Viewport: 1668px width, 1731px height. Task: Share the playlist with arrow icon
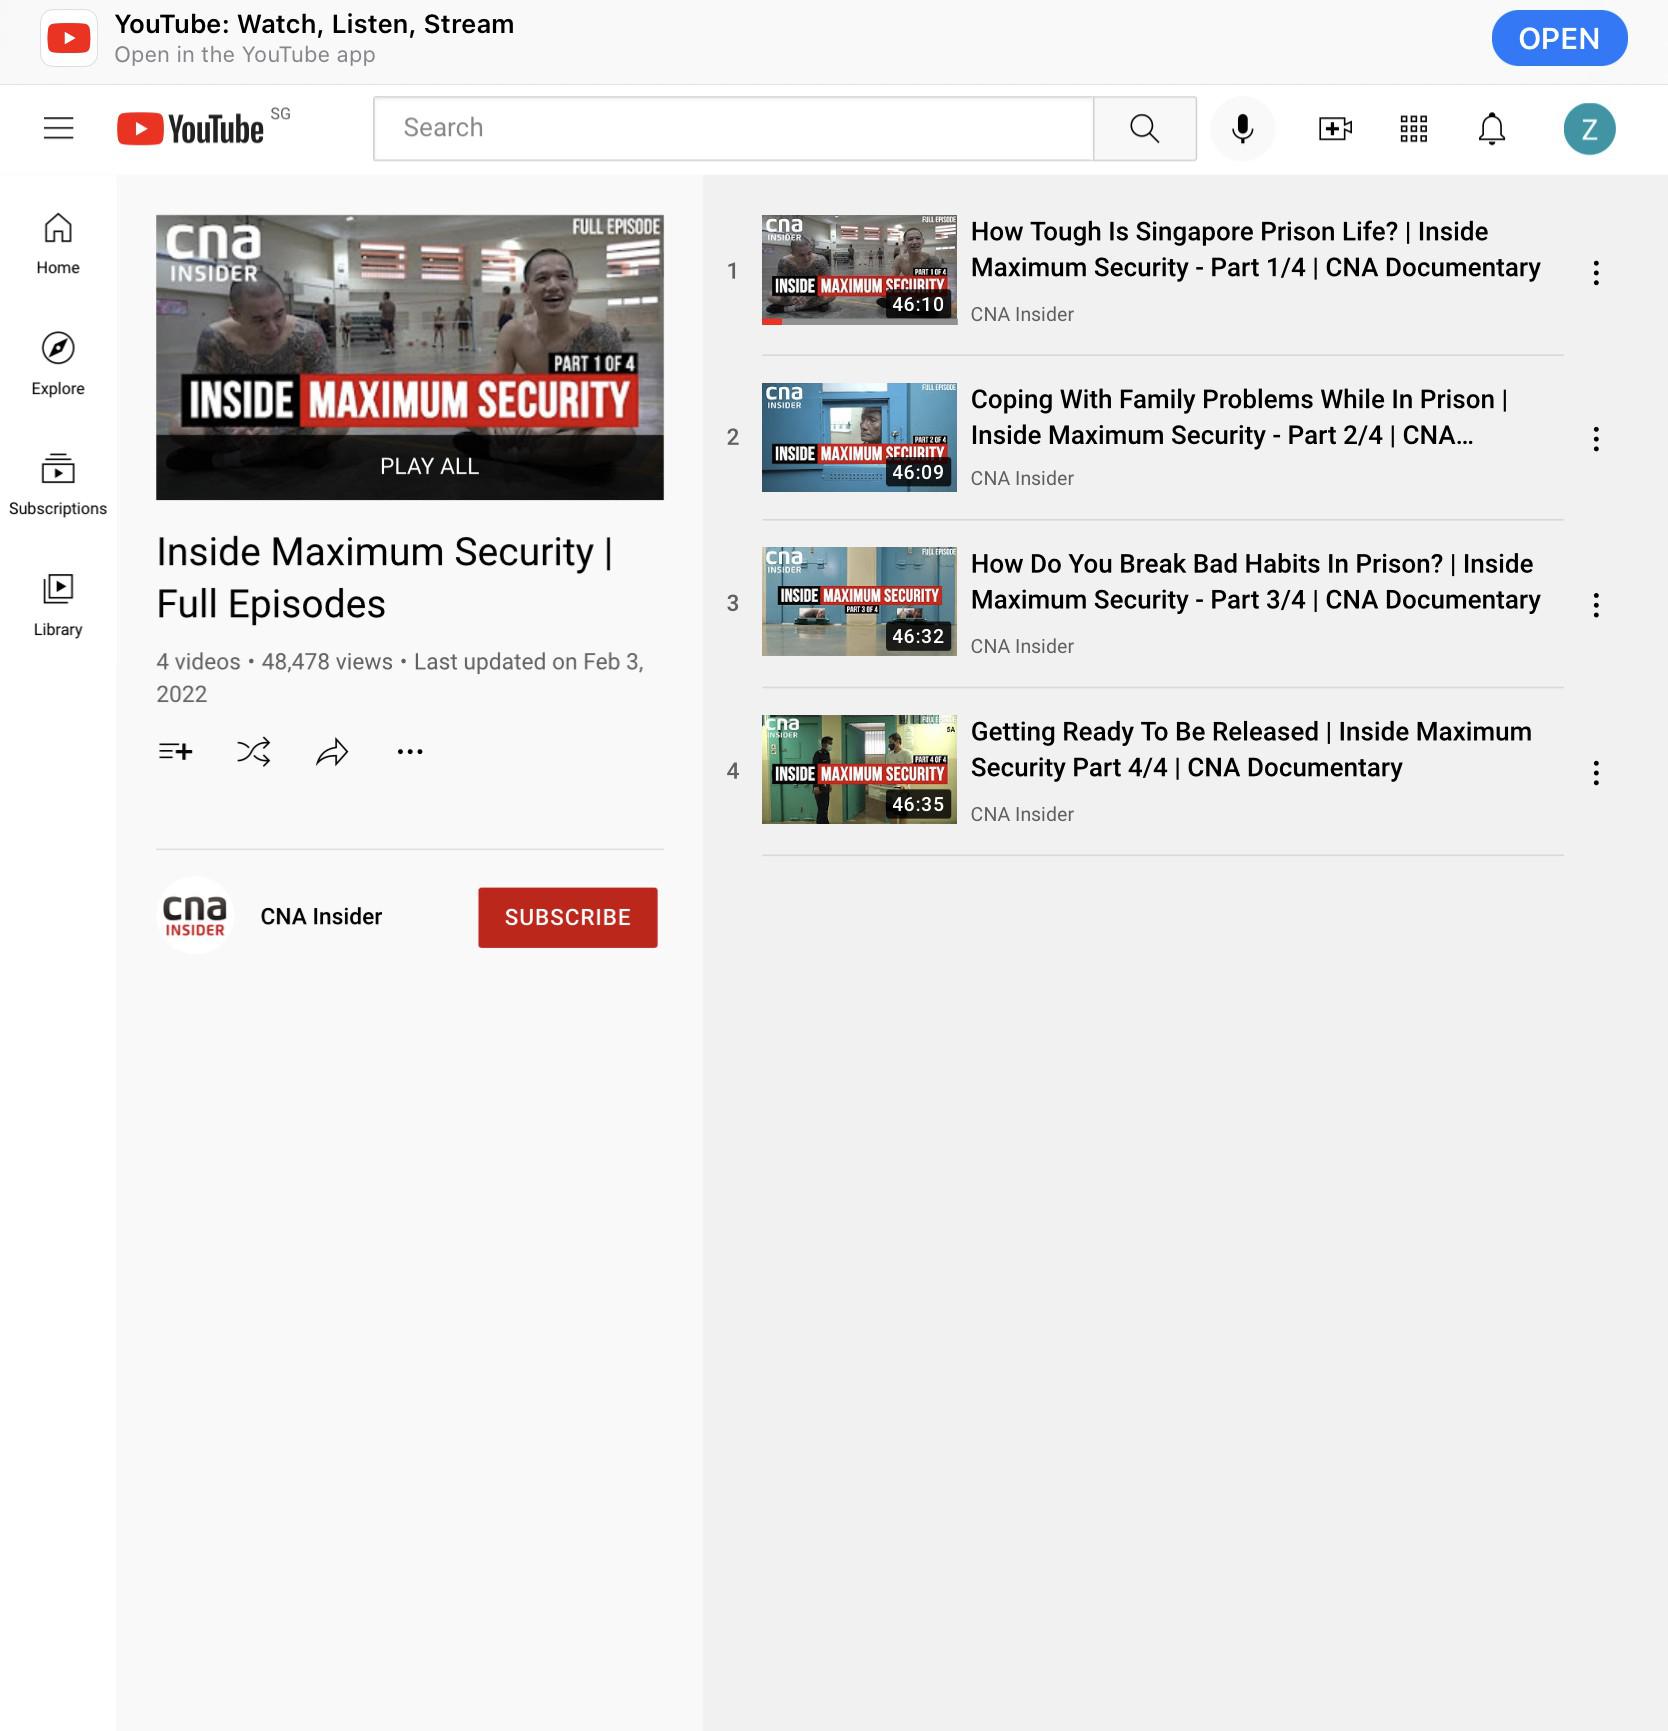point(332,751)
